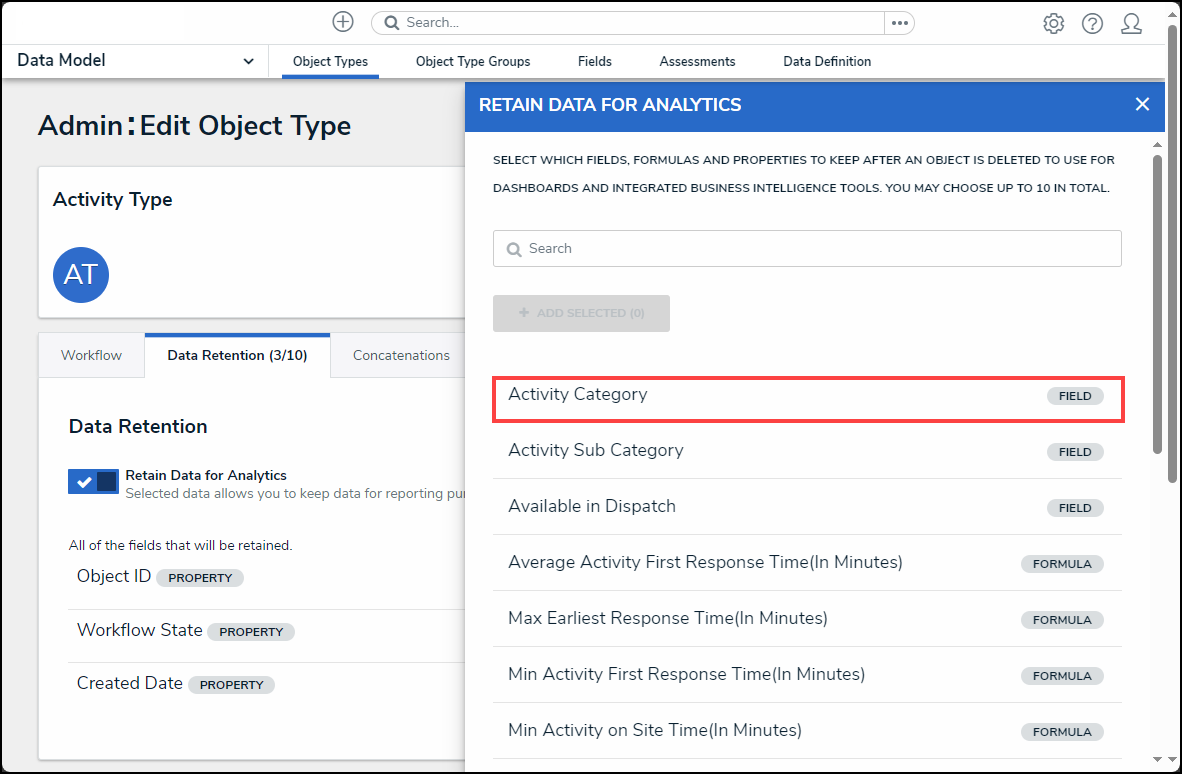Click the AT Activity Type avatar
The width and height of the screenshot is (1182, 774).
[81, 275]
